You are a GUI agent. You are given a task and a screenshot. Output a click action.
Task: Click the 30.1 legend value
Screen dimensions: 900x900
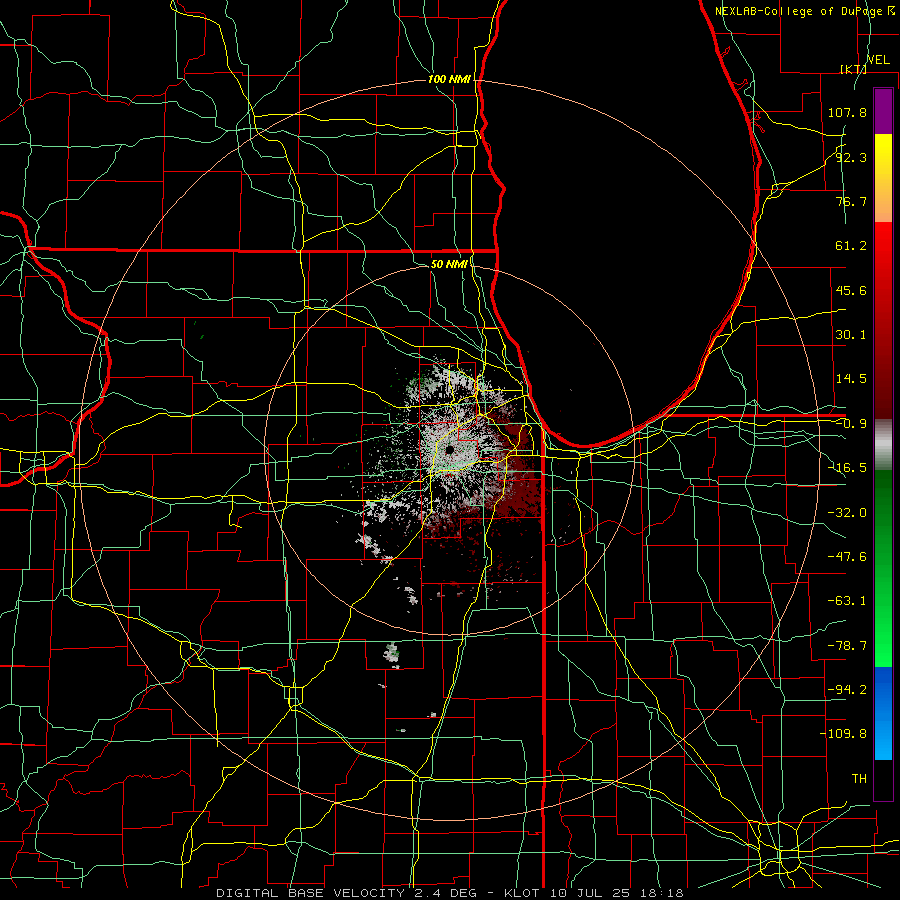pyautogui.click(x=851, y=335)
